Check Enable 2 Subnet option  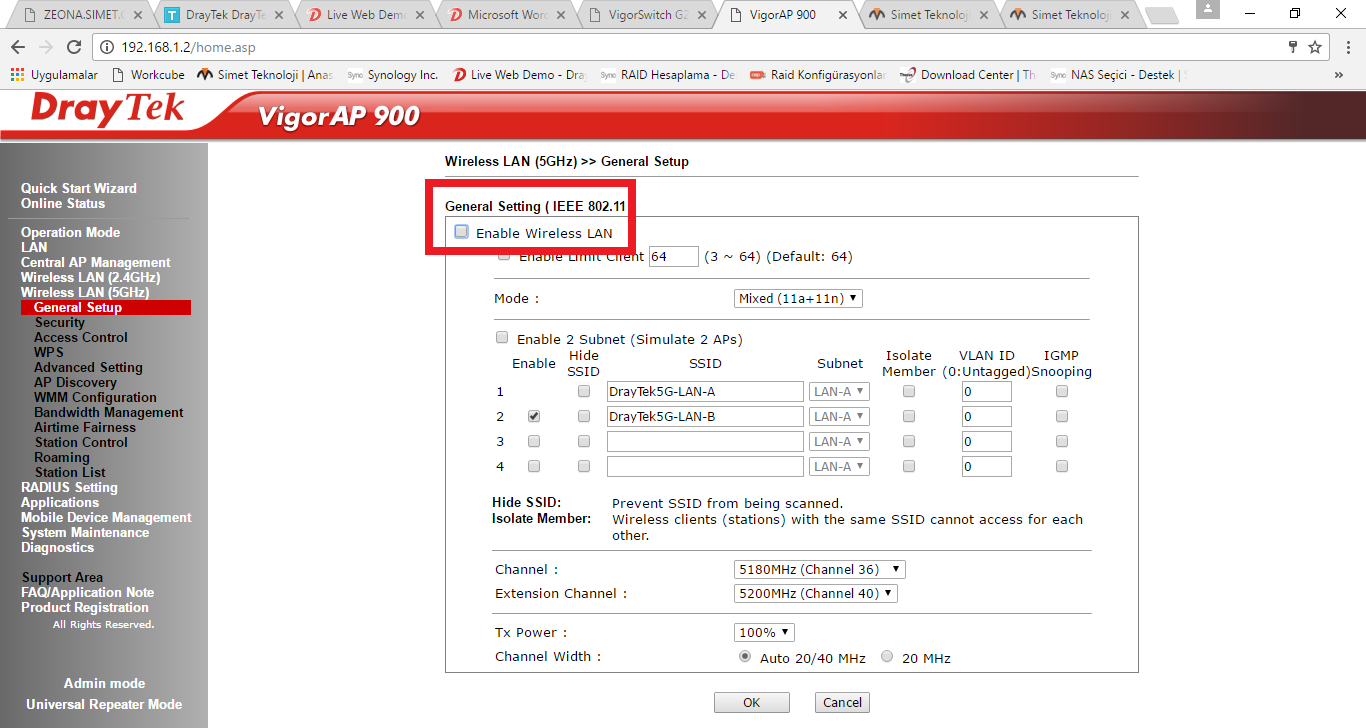point(502,338)
